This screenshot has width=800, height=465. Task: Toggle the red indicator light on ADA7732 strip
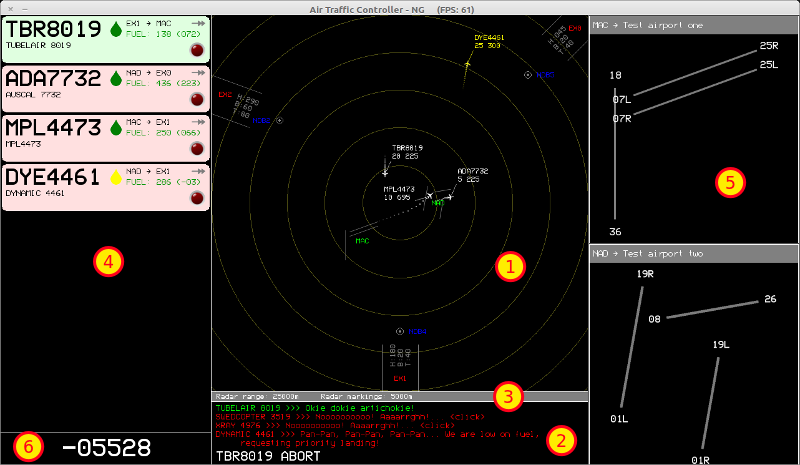[x=195, y=100]
